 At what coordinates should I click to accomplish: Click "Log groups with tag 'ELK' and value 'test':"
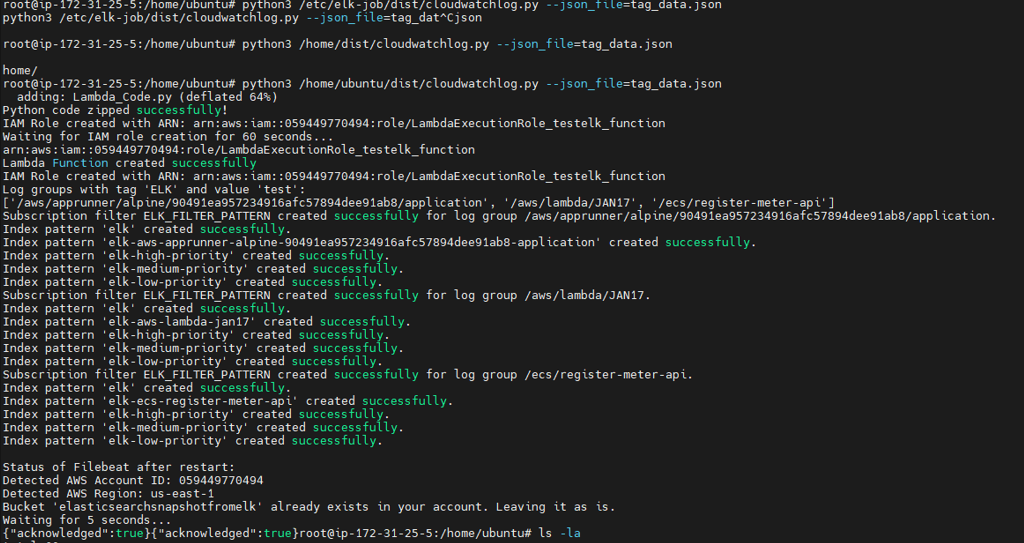tap(154, 189)
